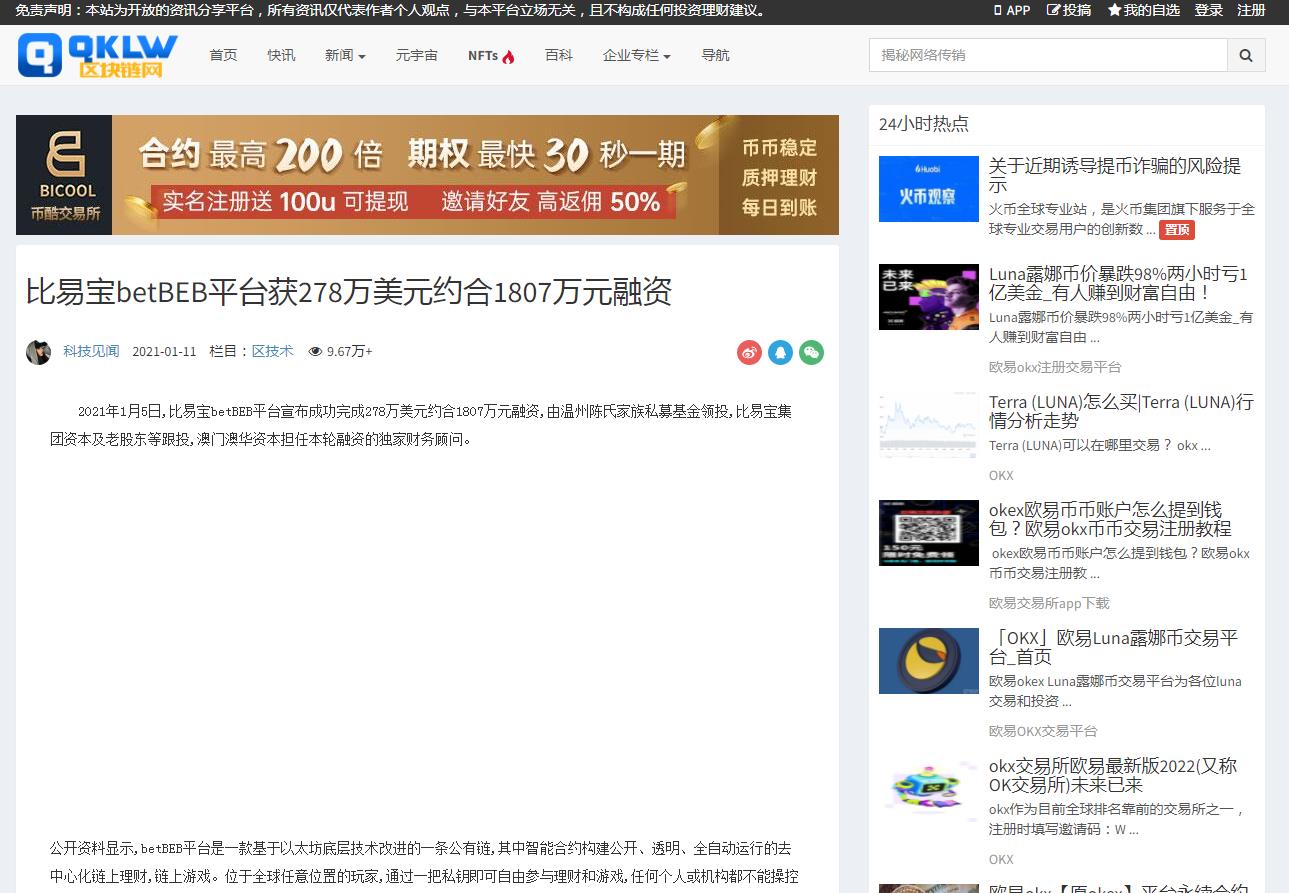The width and height of the screenshot is (1289, 893).
Task: Open 投稿 submission link
Action: pyautogui.click(x=1069, y=10)
